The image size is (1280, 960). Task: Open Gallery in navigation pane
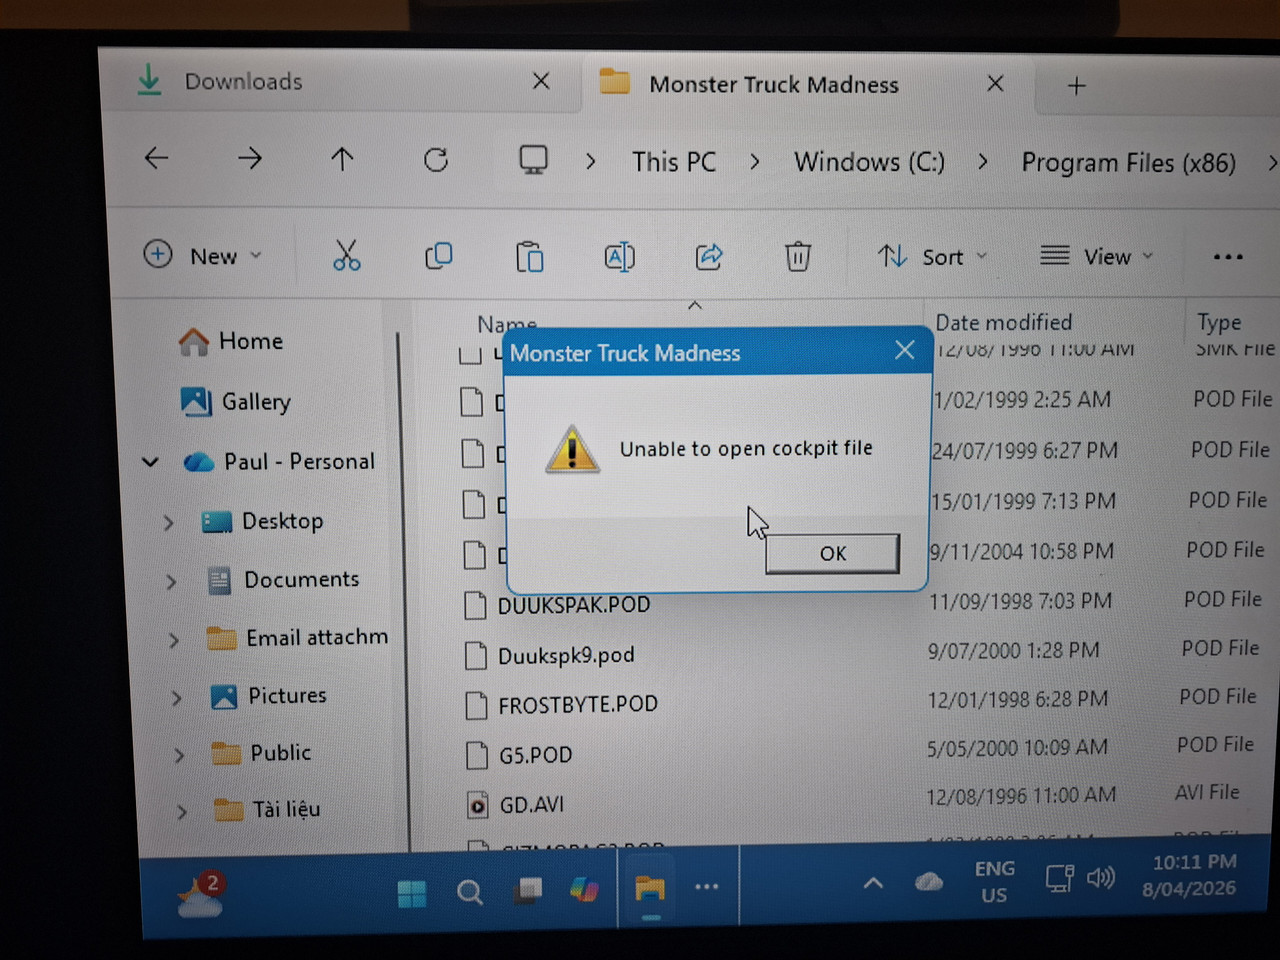tap(236, 401)
